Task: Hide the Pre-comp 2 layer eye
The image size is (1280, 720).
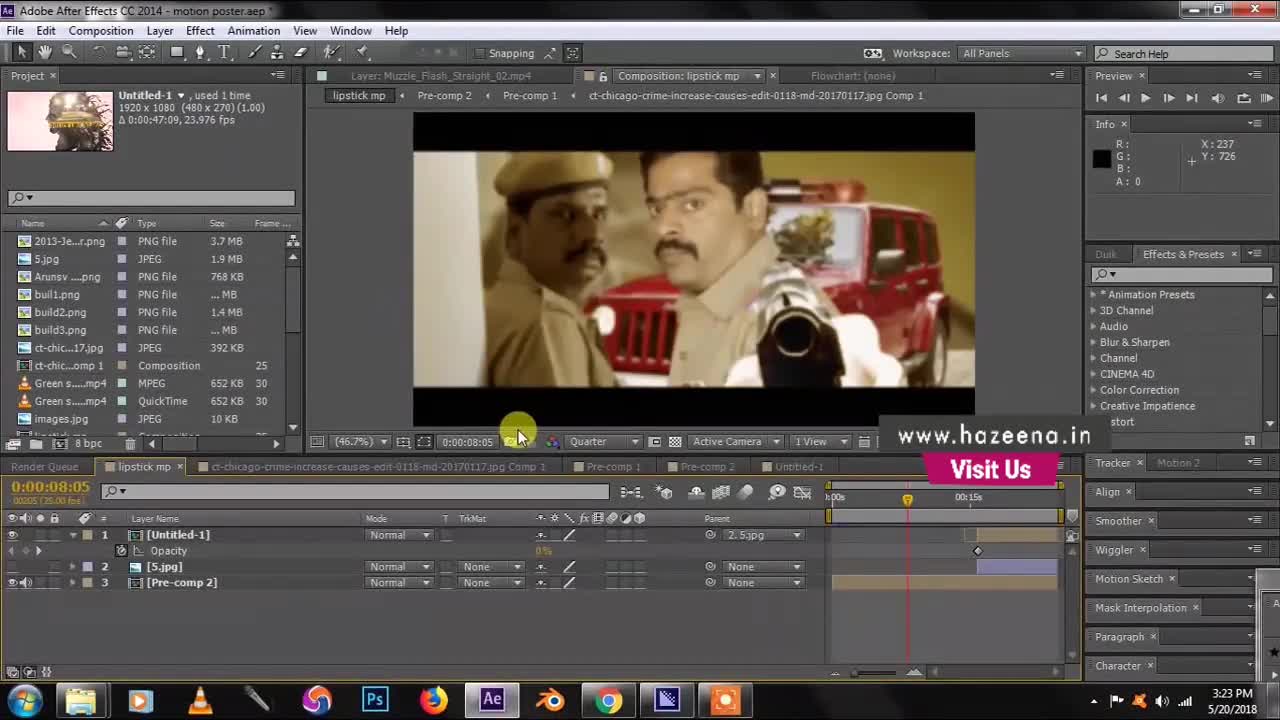Action: [x=12, y=583]
